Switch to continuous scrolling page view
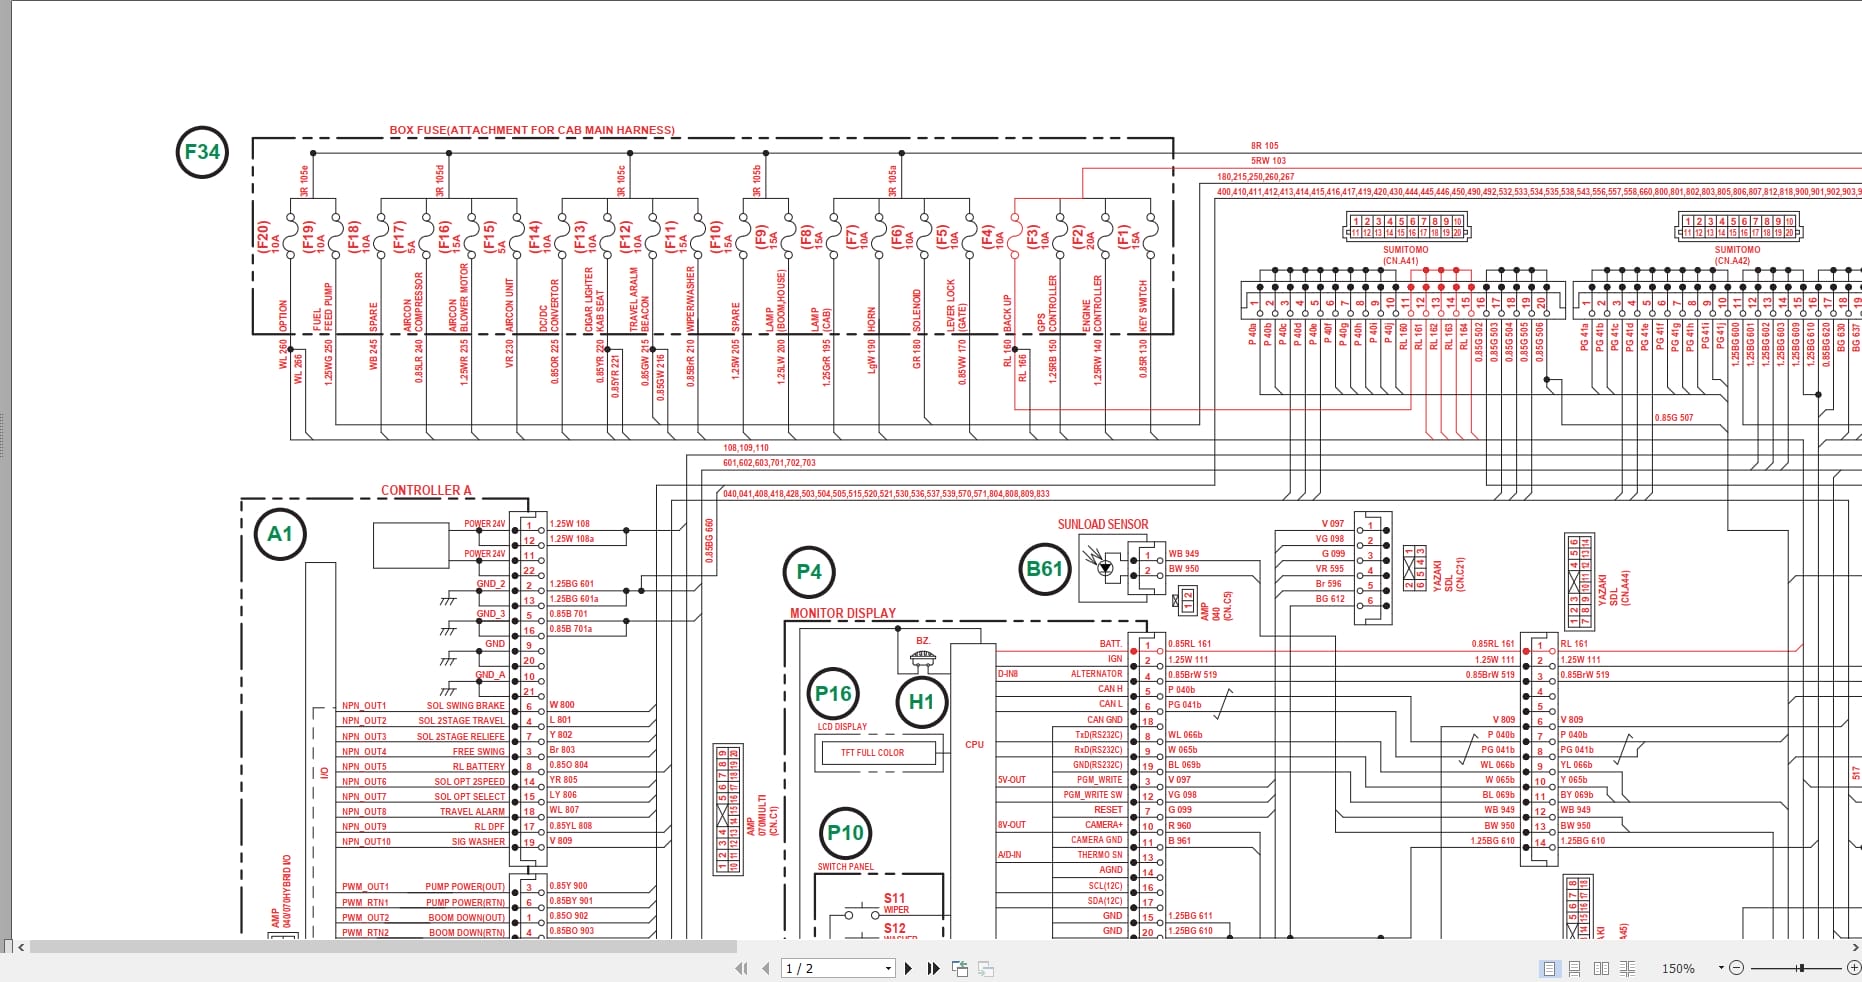This screenshot has height=982, width=1862. 1576,968
